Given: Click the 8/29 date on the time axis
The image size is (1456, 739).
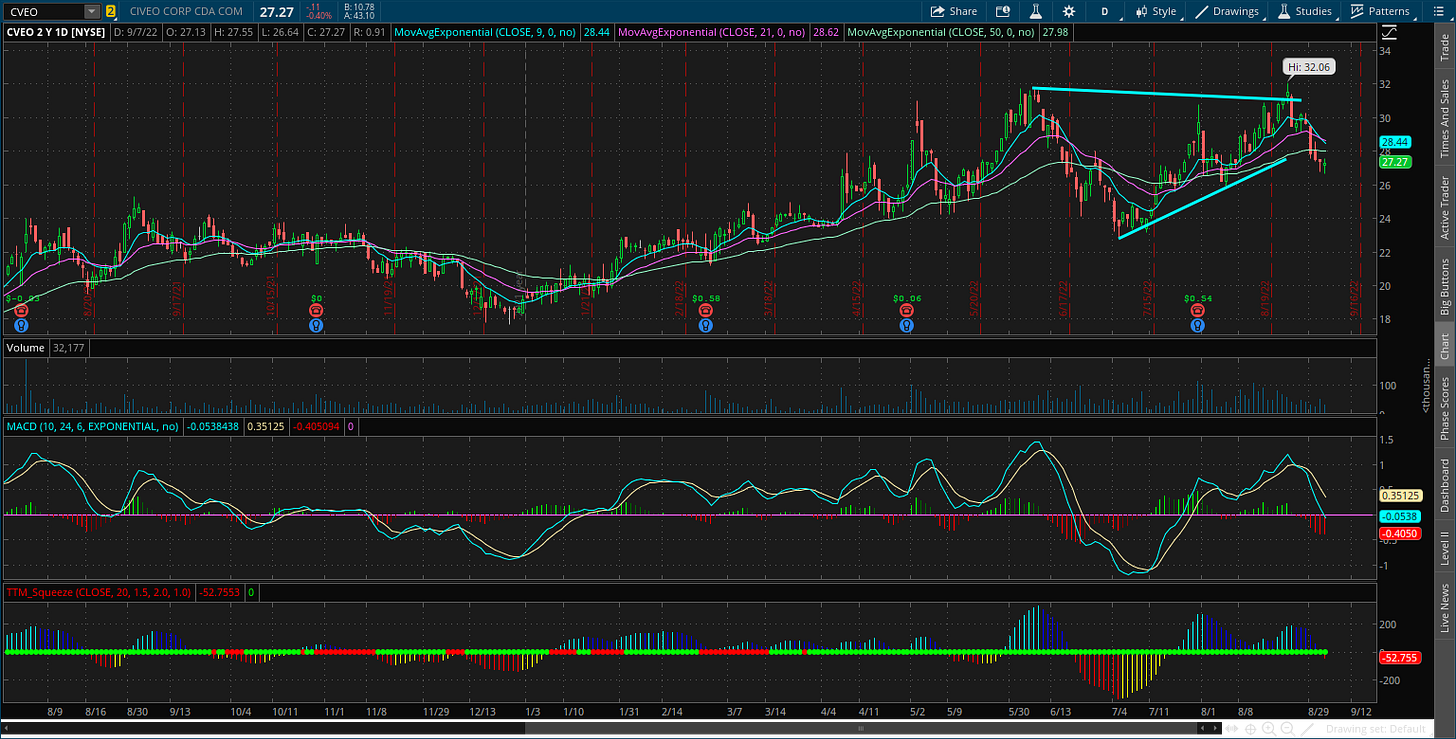Looking at the screenshot, I should (1319, 712).
